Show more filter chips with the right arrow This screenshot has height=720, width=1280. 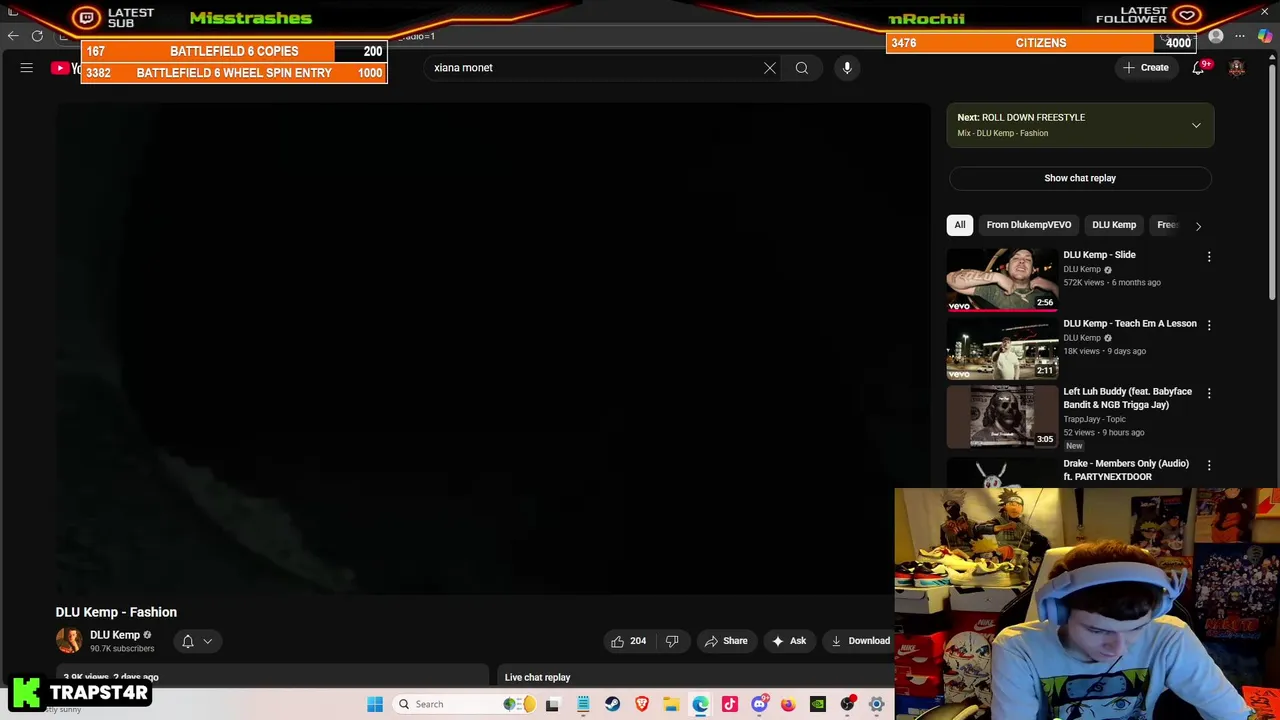click(1198, 225)
